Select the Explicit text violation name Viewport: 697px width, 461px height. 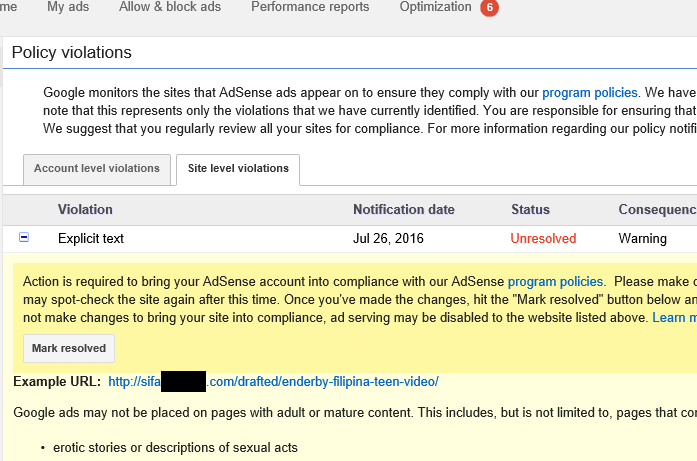(x=91, y=239)
